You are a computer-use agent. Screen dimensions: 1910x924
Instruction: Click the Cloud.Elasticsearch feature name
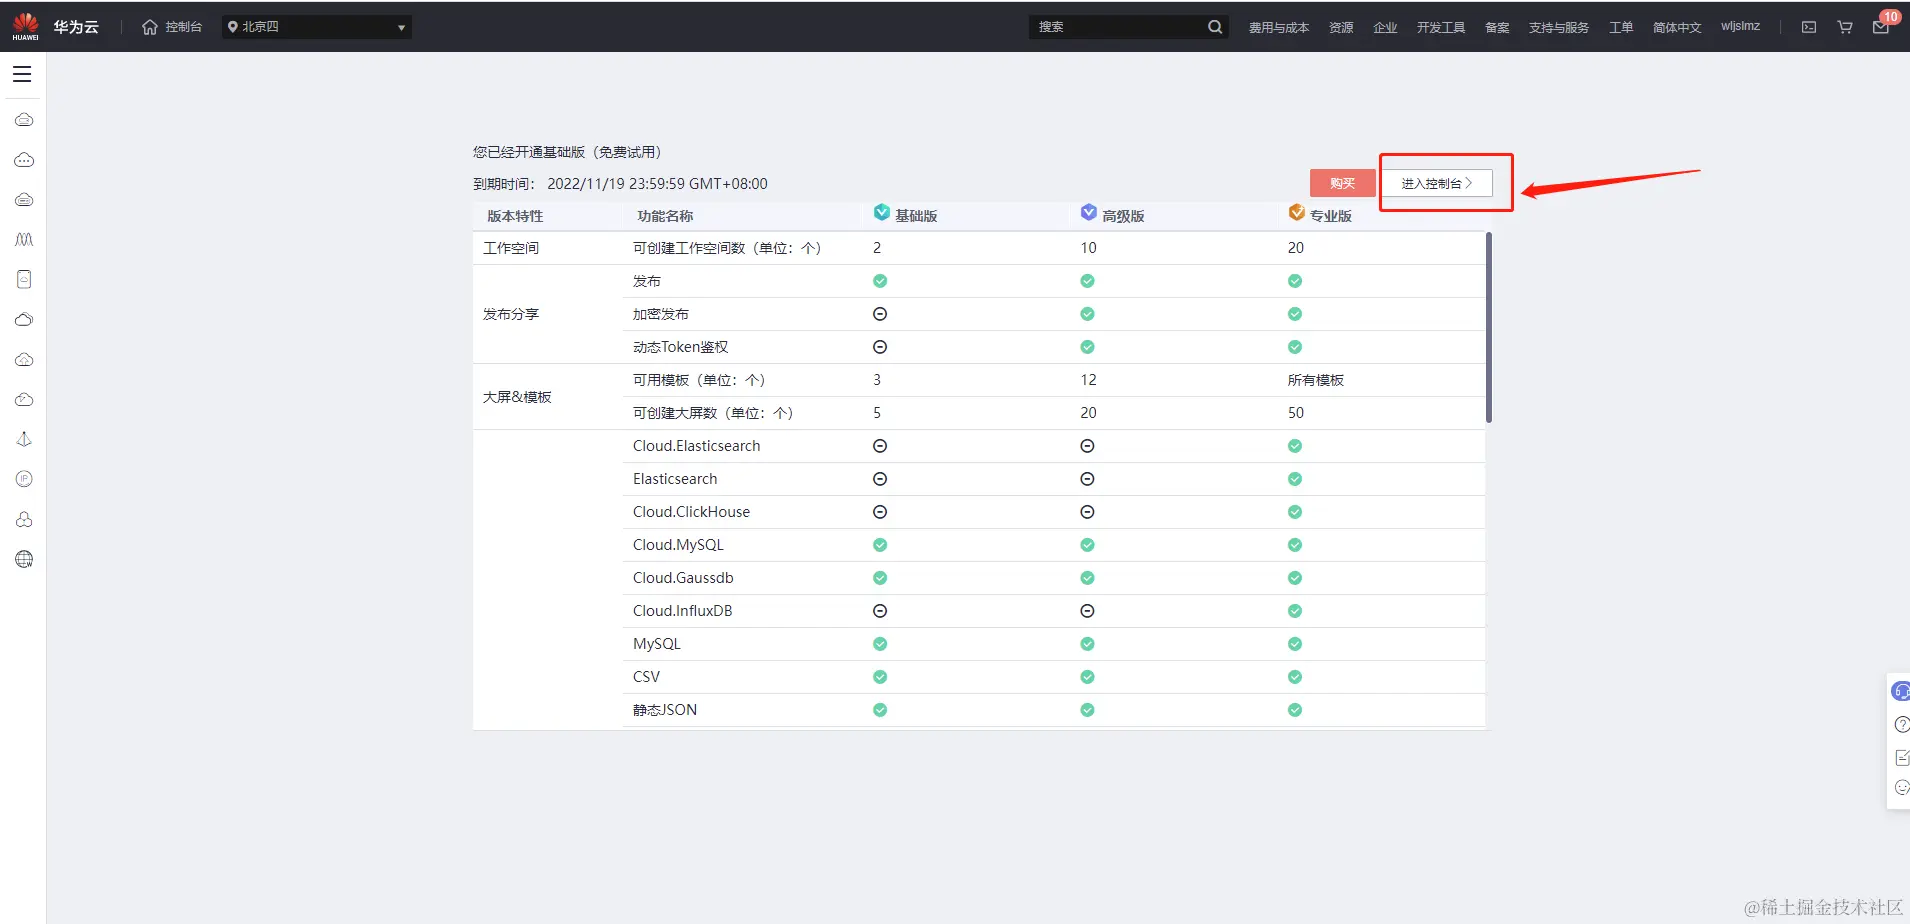[x=697, y=446]
